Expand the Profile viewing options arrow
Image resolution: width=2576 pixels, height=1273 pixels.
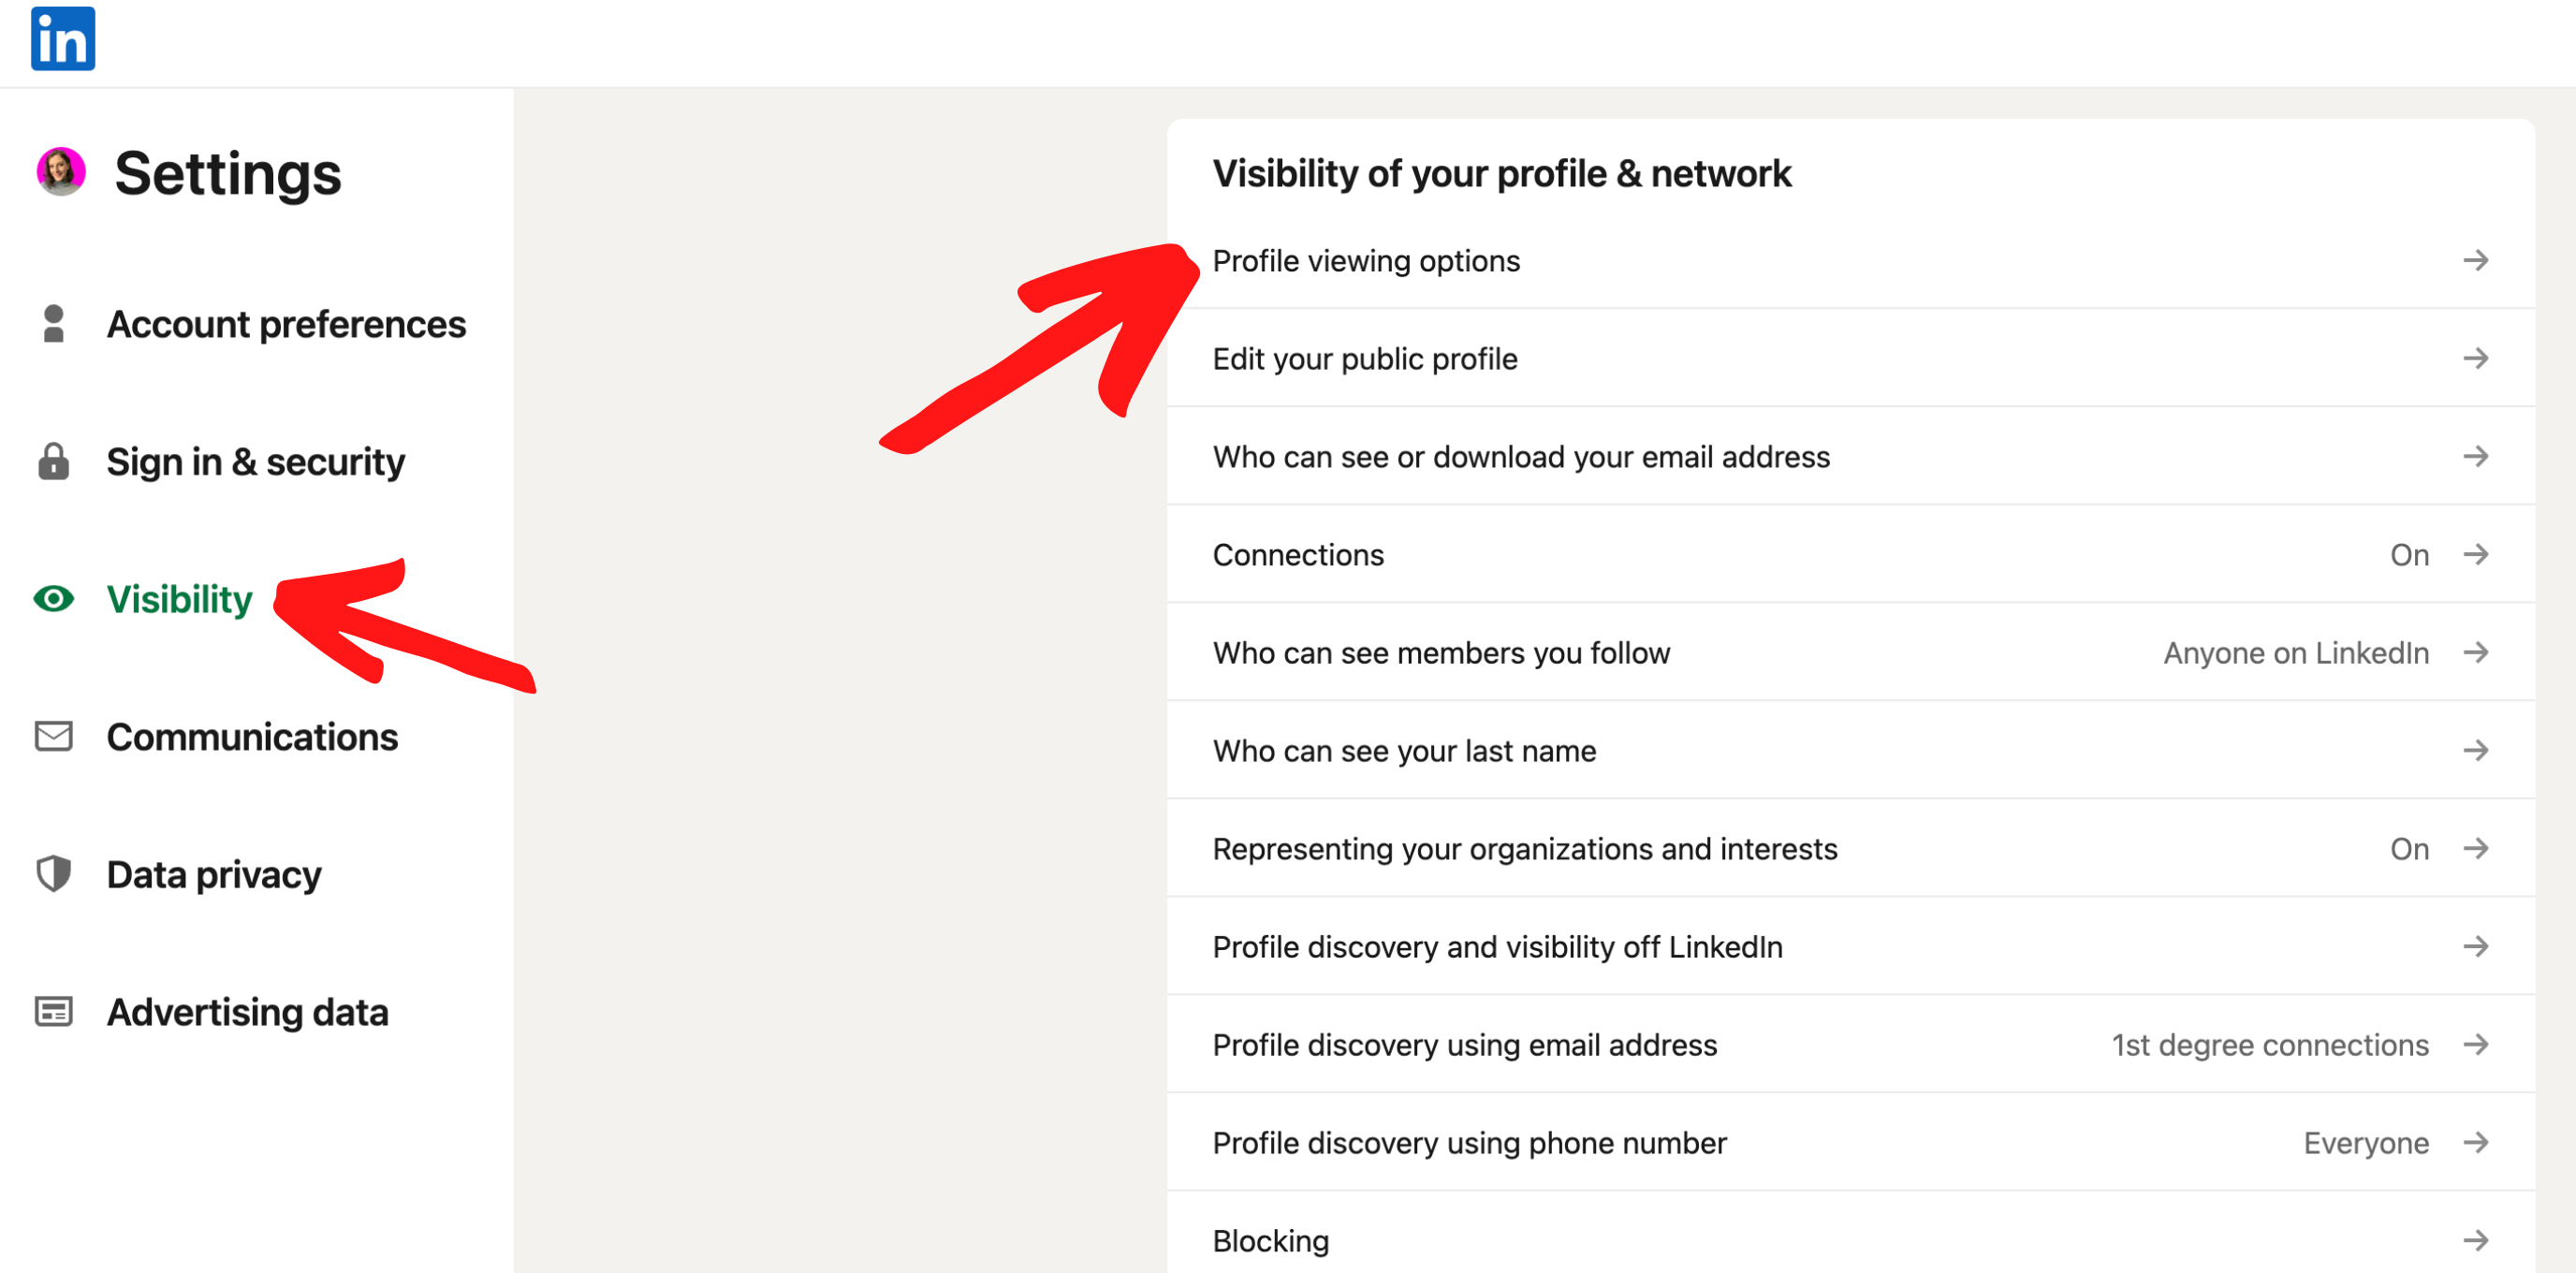point(2477,260)
